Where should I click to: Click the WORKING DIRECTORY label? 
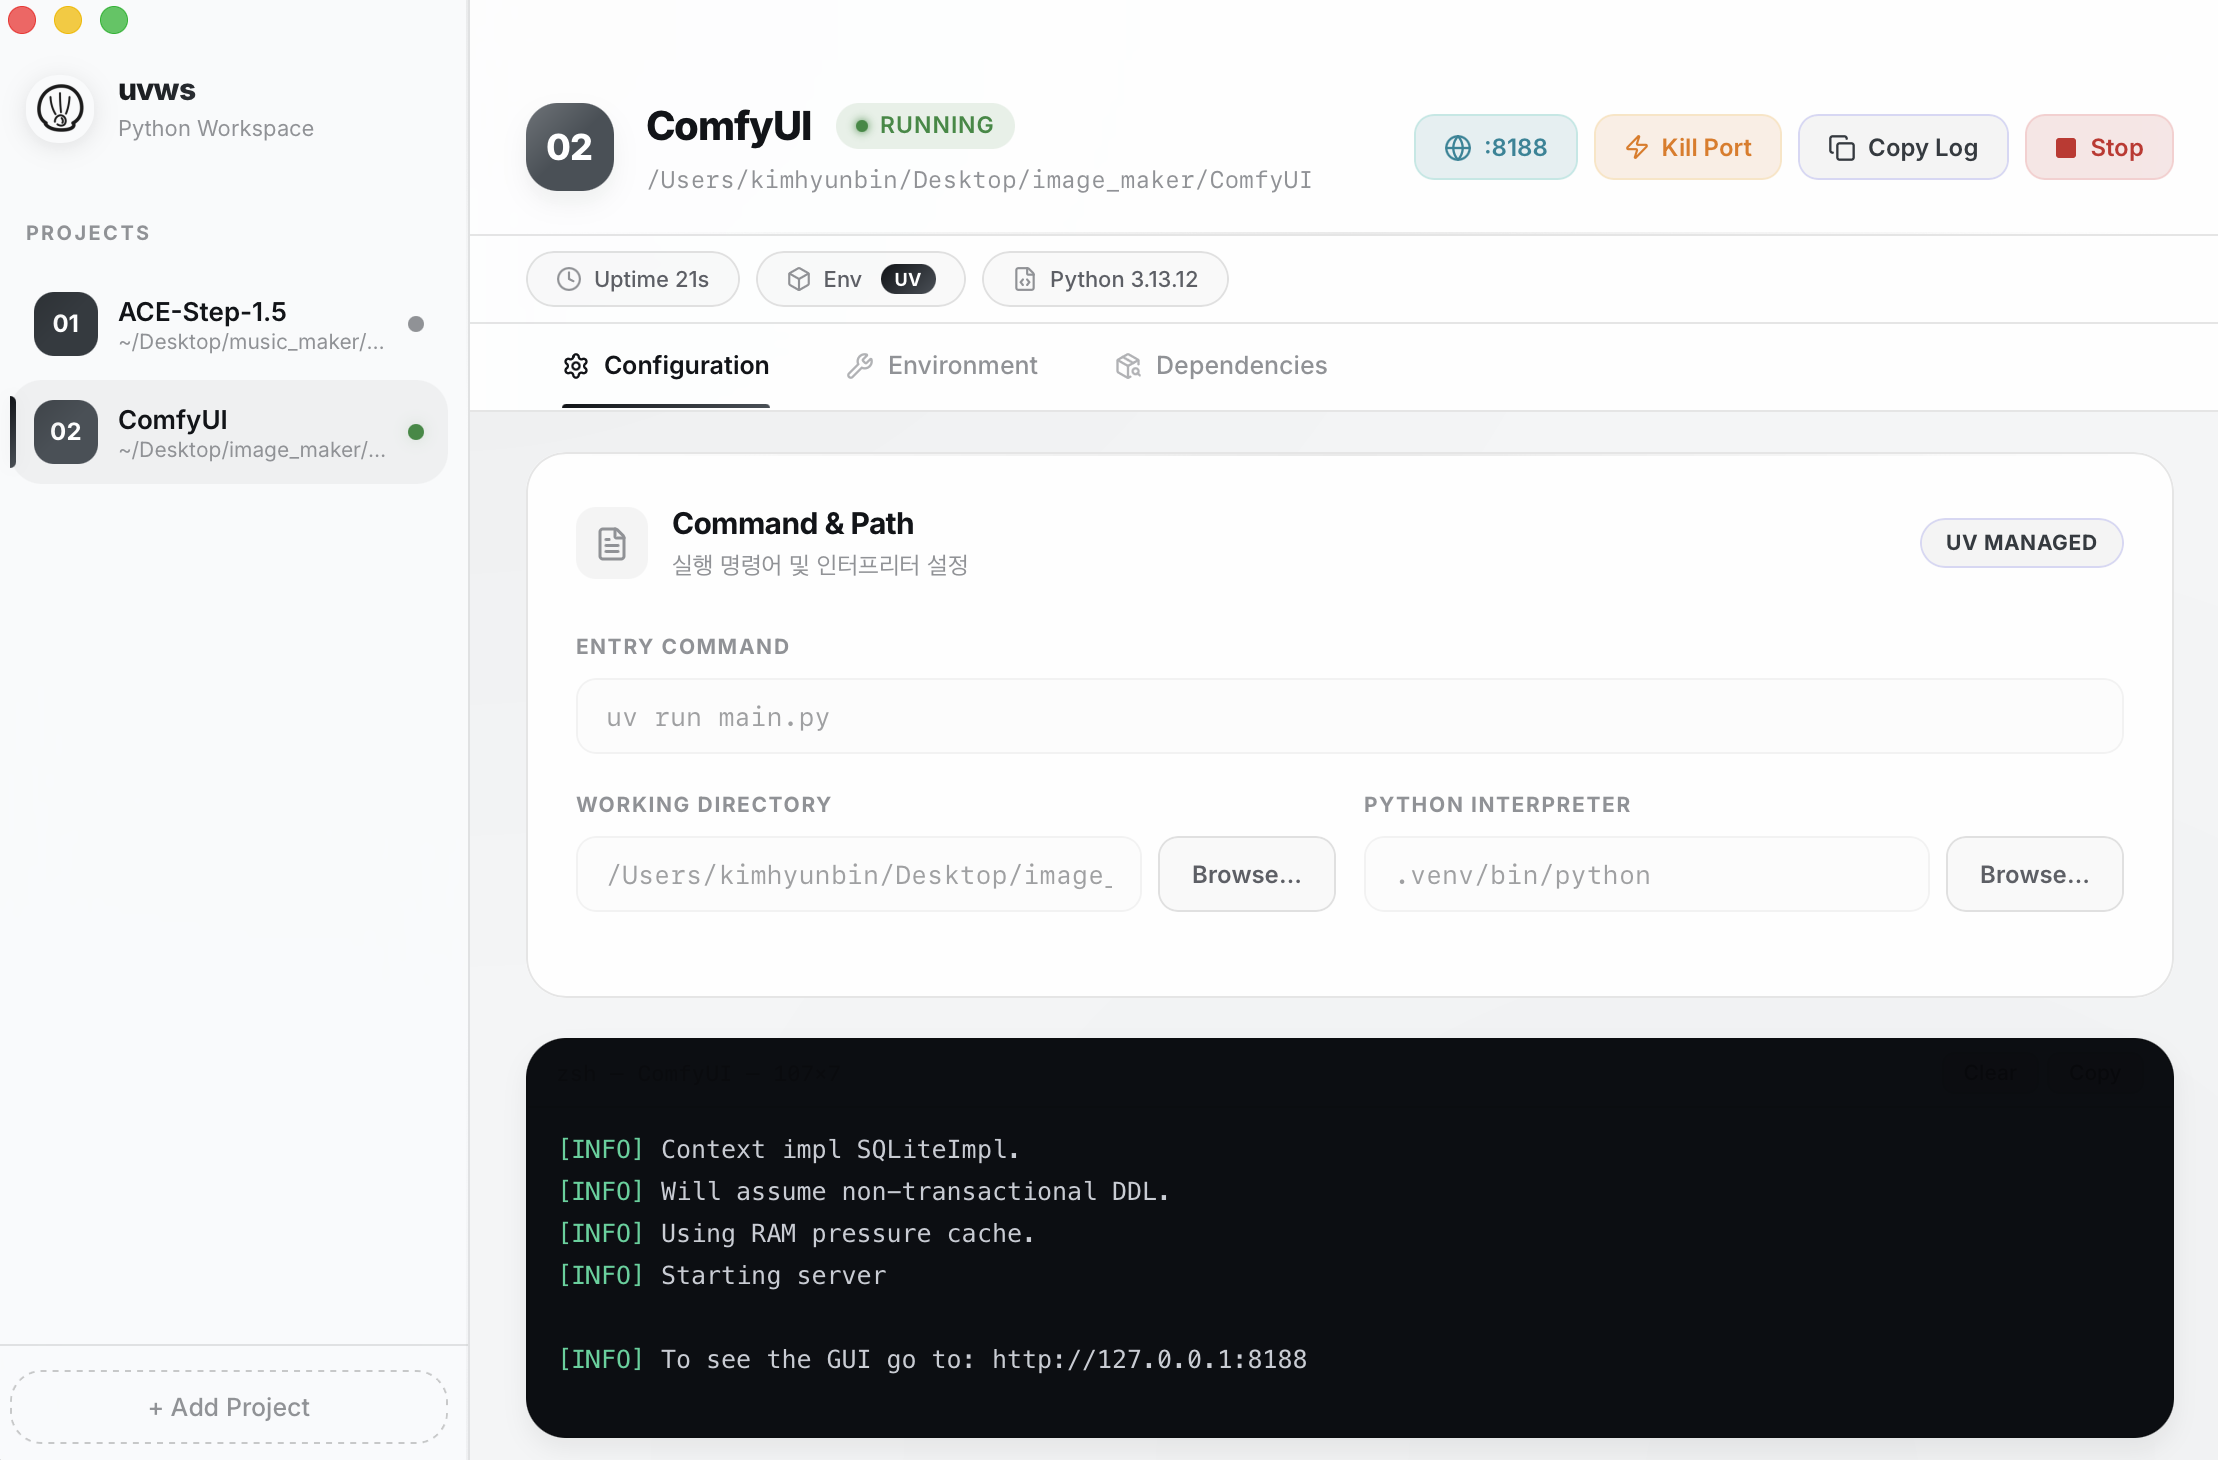pyautogui.click(x=704, y=805)
